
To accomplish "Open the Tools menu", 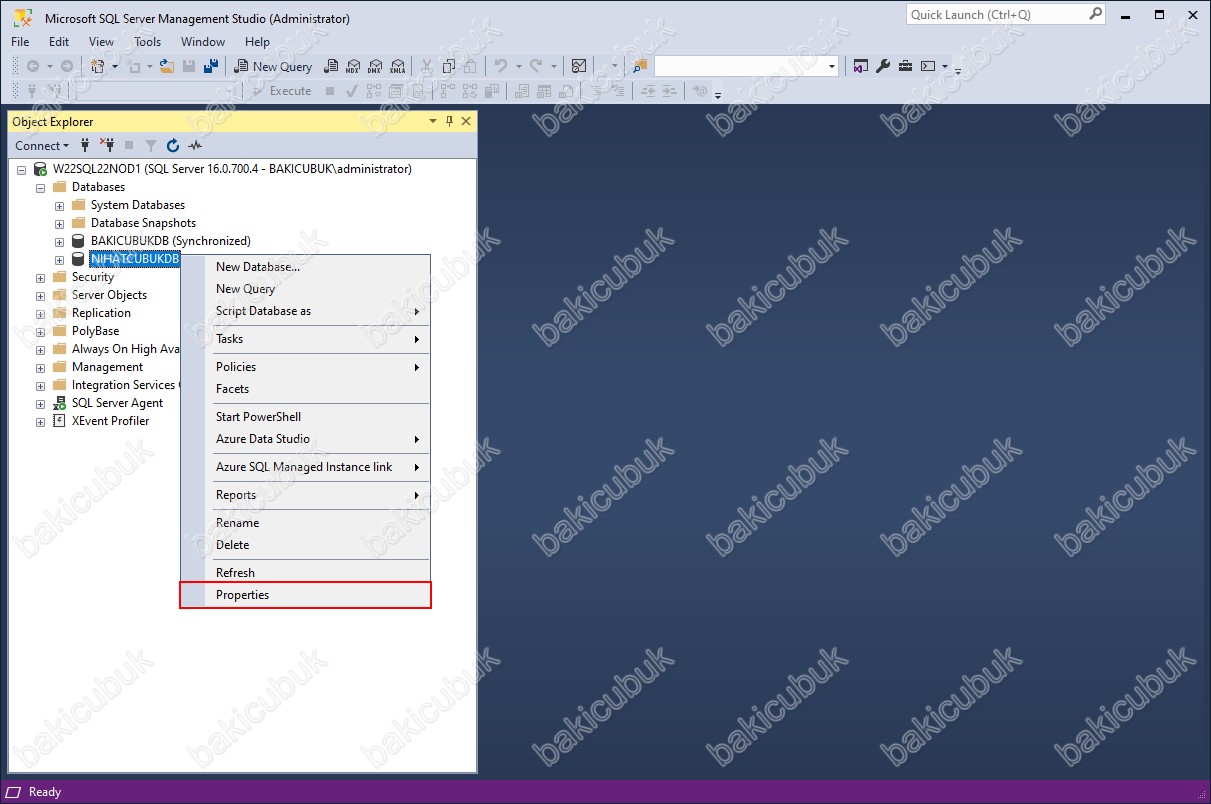I will click(147, 42).
